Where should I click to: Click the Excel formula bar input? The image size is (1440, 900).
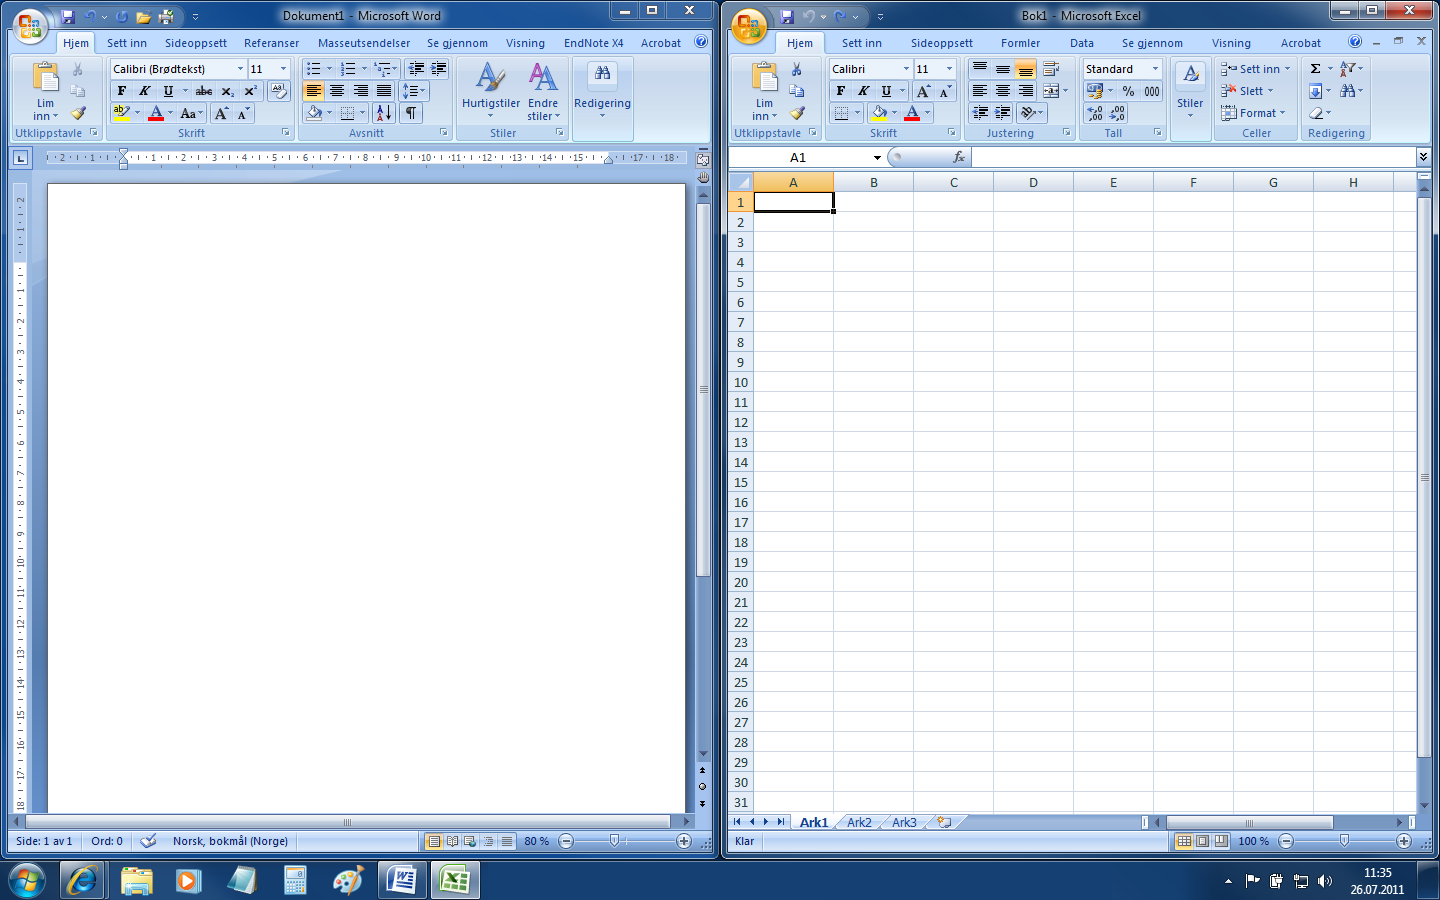1192,157
